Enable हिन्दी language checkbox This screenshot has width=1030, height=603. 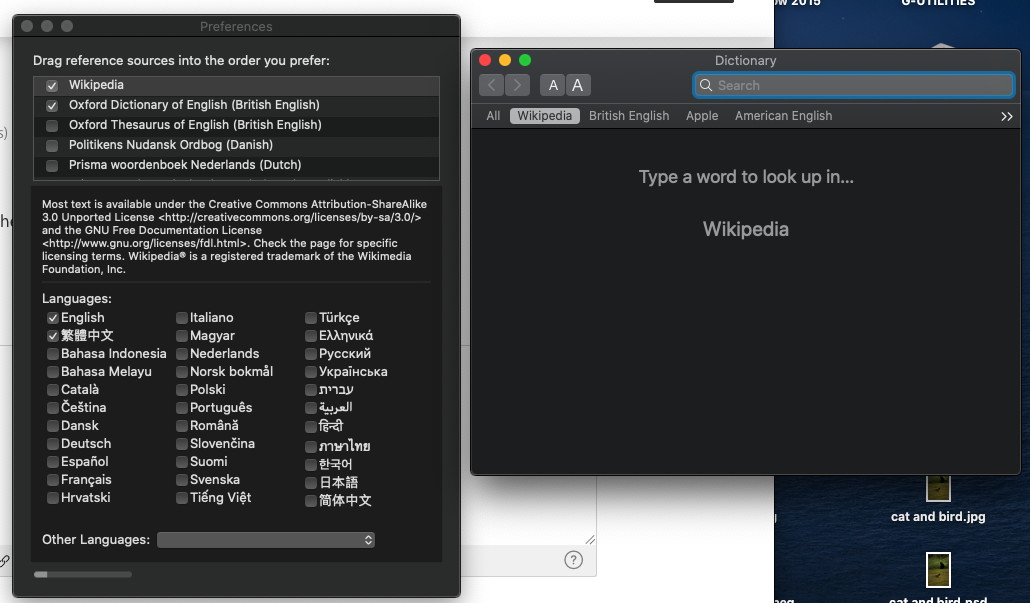[x=311, y=427]
